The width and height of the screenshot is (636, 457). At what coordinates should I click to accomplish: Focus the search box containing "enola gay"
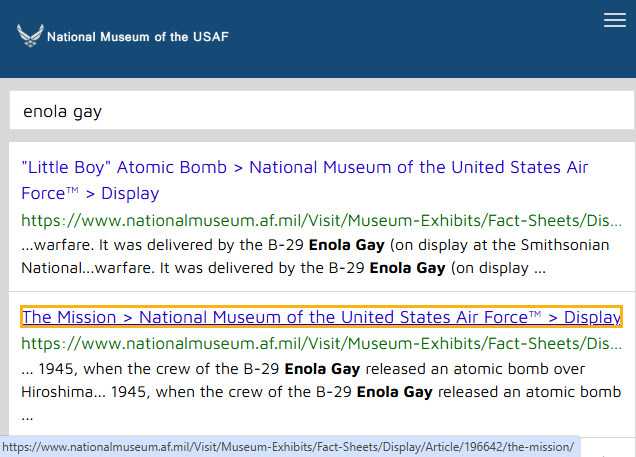pos(318,111)
